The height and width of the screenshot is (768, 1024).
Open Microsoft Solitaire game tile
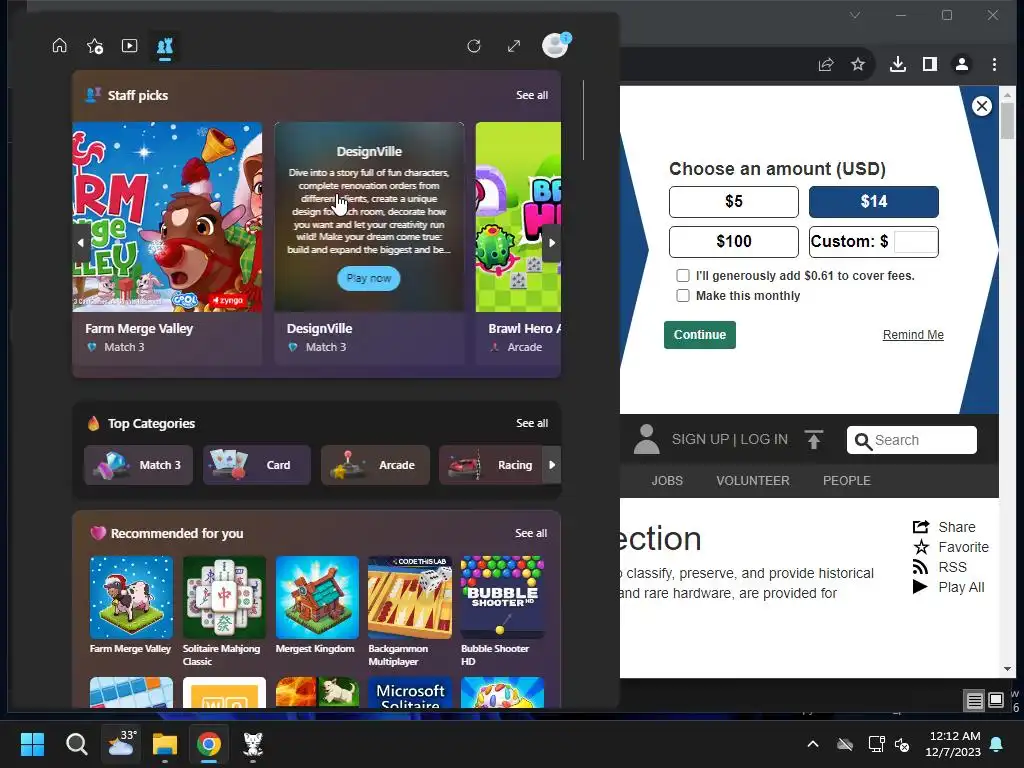click(x=409, y=693)
